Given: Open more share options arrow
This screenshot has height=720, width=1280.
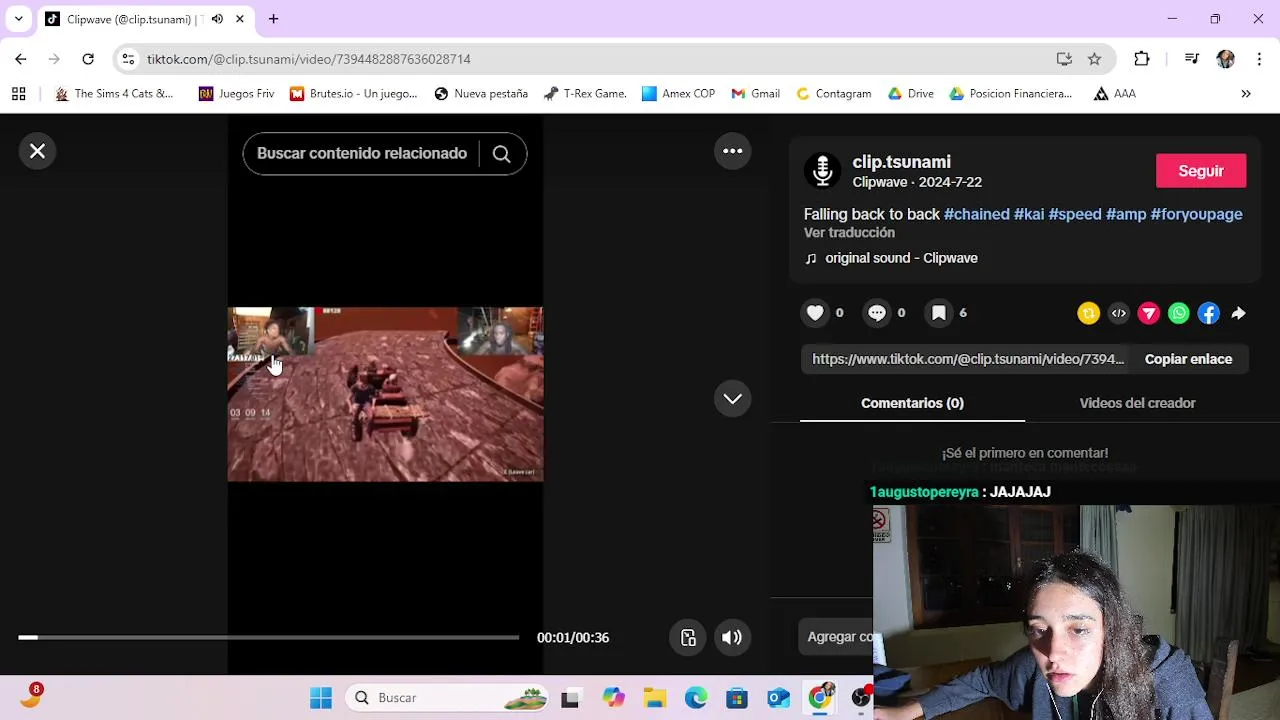Looking at the screenshot, I should pos(1238,313).
